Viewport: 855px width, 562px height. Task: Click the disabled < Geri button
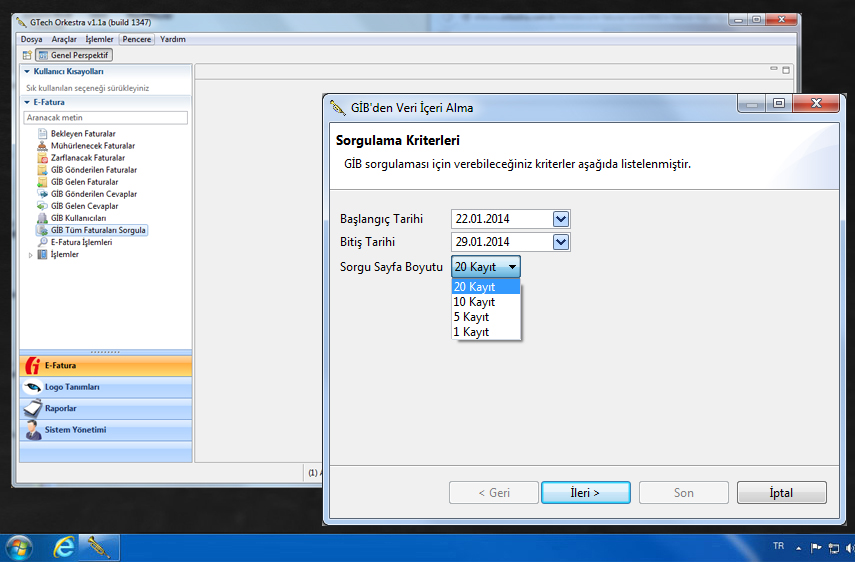[493, 493]
